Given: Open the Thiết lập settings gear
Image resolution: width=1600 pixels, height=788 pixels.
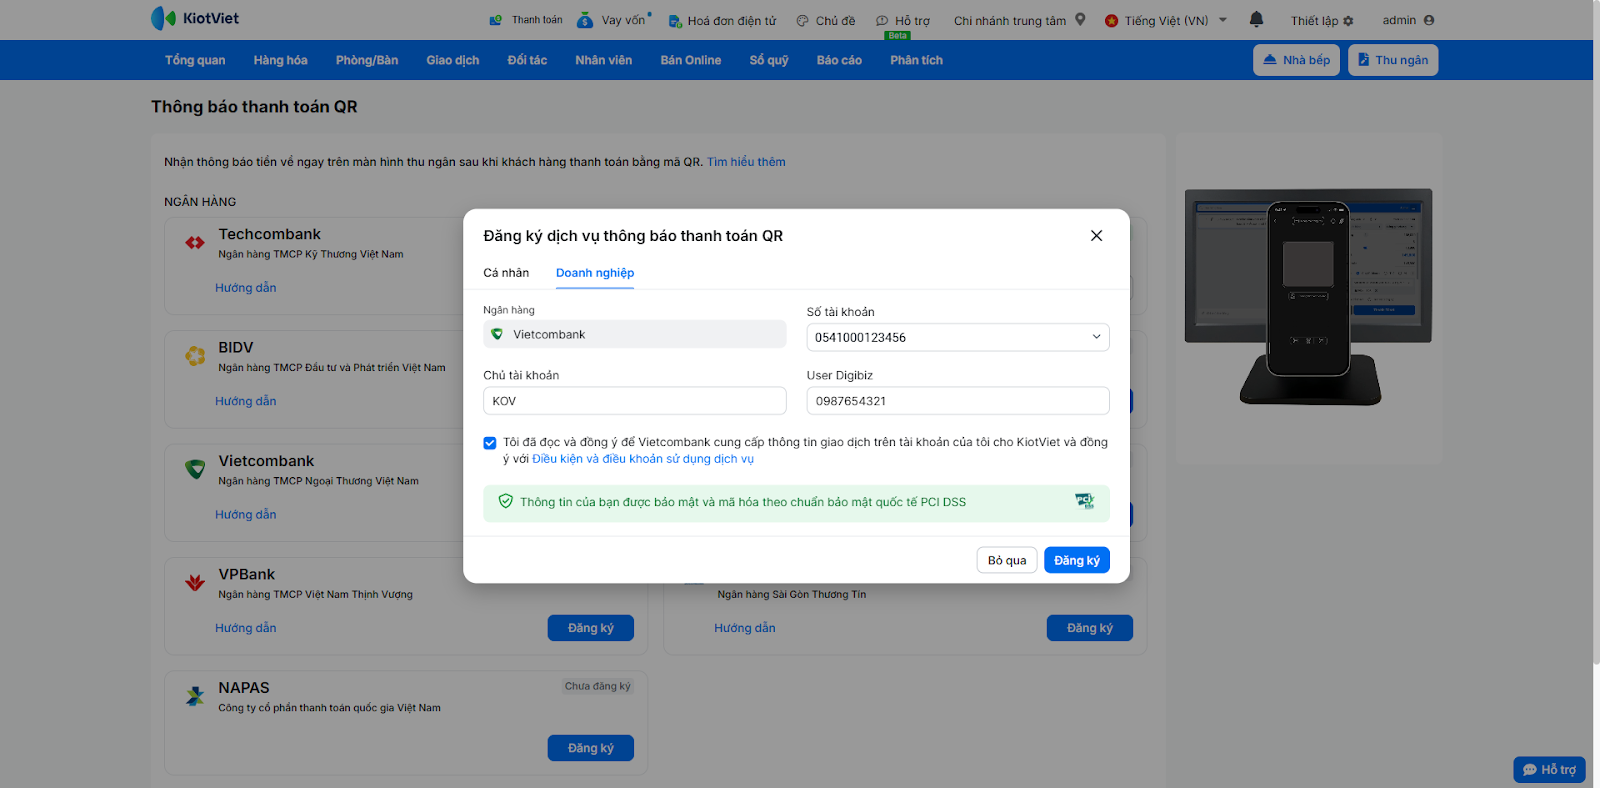Looking at the screenshot, I should coord(1348,21).
